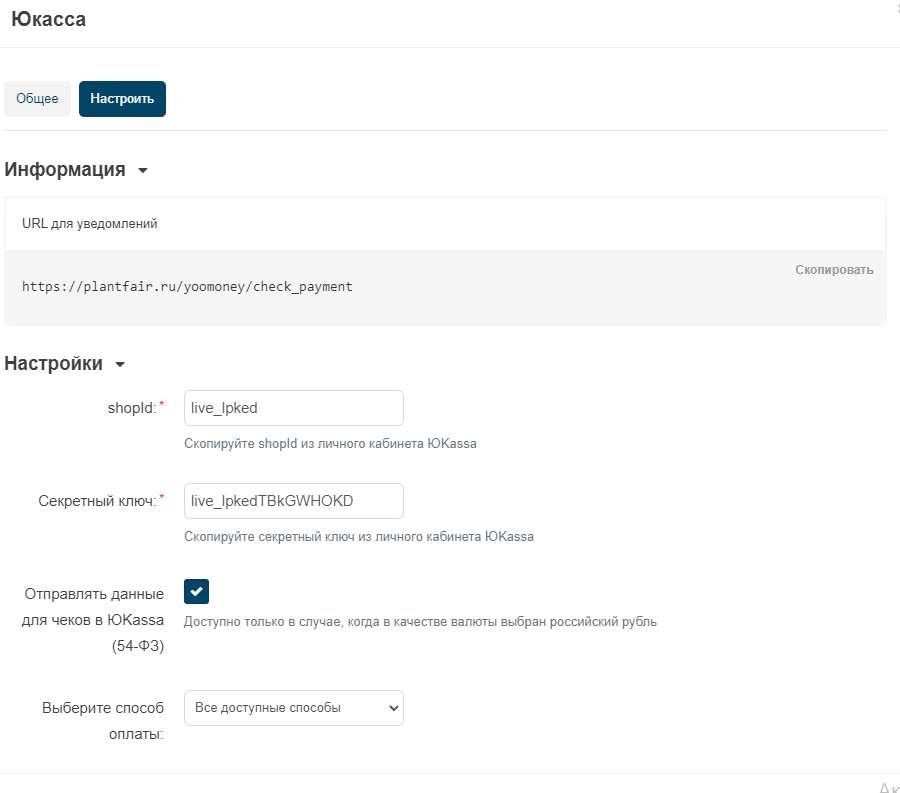
Task: Click the Настройки section heading
Action: point(53,364)
